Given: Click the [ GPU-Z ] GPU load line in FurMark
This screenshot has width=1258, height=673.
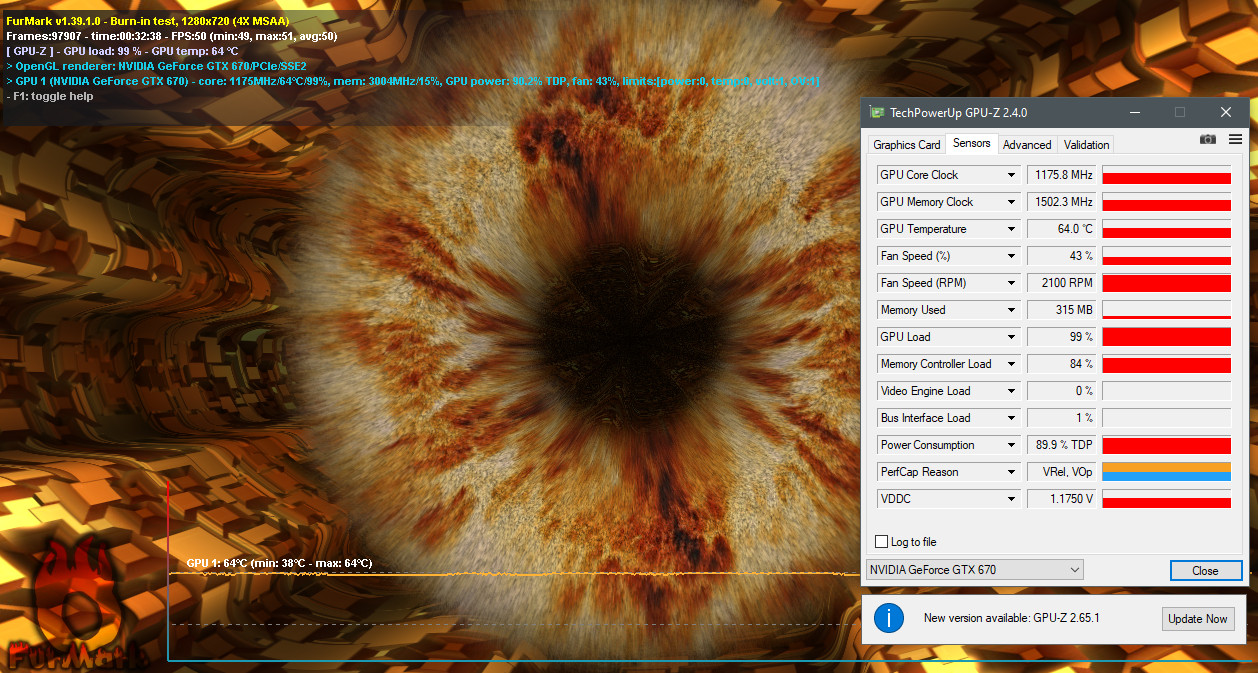Looking at the screenshot, I should coord(123,51).
